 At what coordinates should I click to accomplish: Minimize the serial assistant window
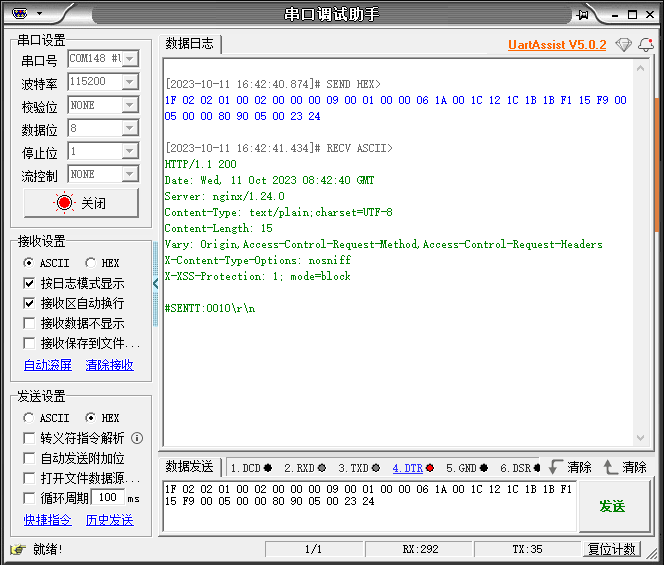point(615,15)
